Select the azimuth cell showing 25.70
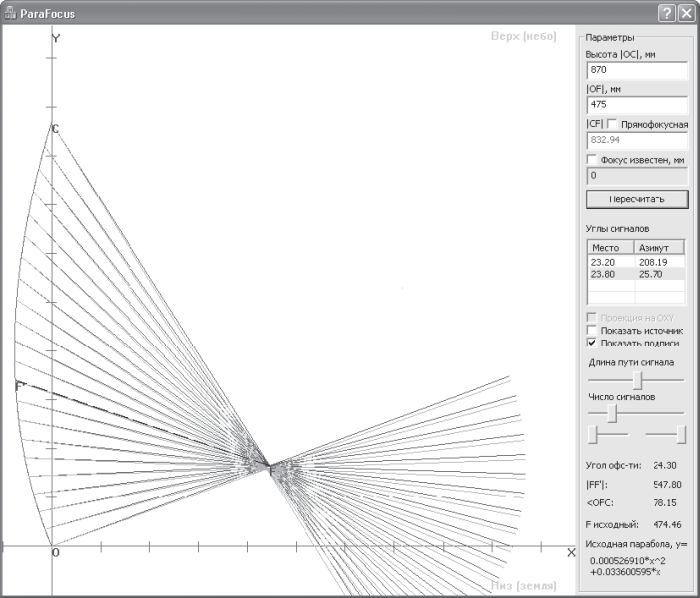This screenshot has height=598, width=700. 660,274
